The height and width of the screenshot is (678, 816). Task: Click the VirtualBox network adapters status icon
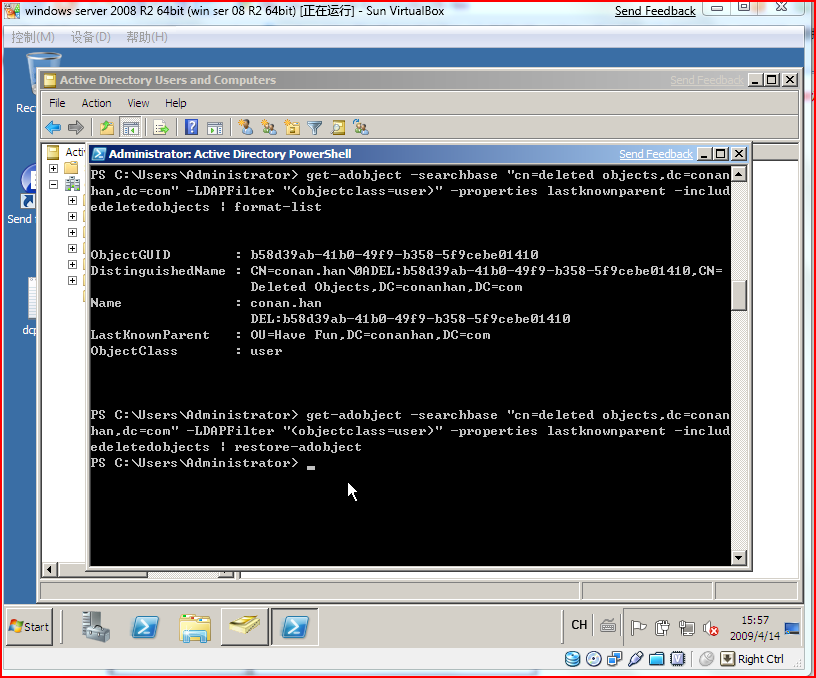click(x=615, y=659)
